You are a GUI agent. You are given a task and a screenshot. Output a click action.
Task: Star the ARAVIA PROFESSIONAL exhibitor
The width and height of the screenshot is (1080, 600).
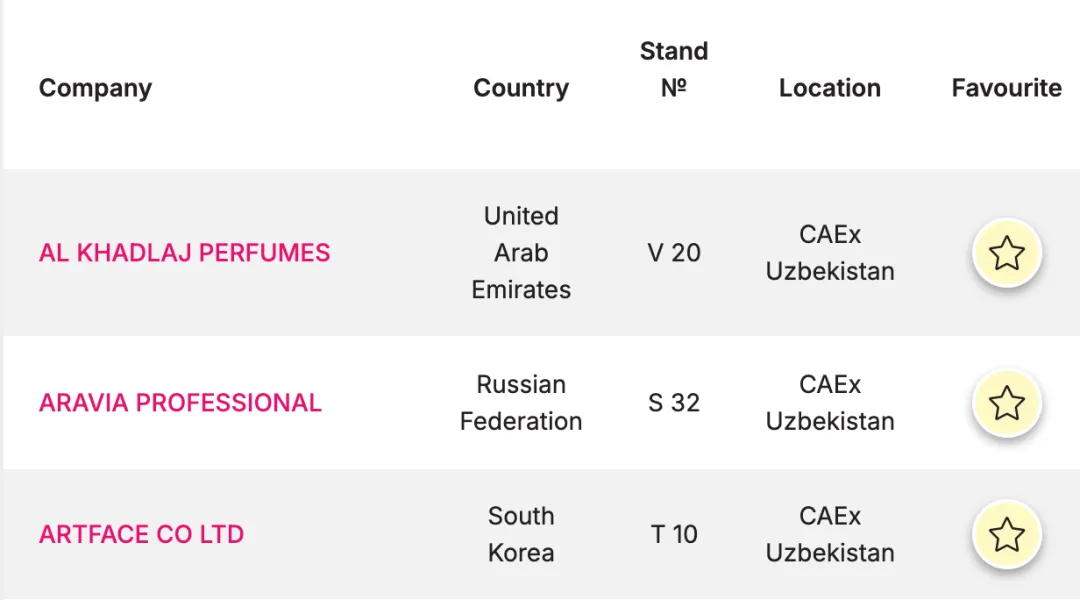[x=1006, y=403]
